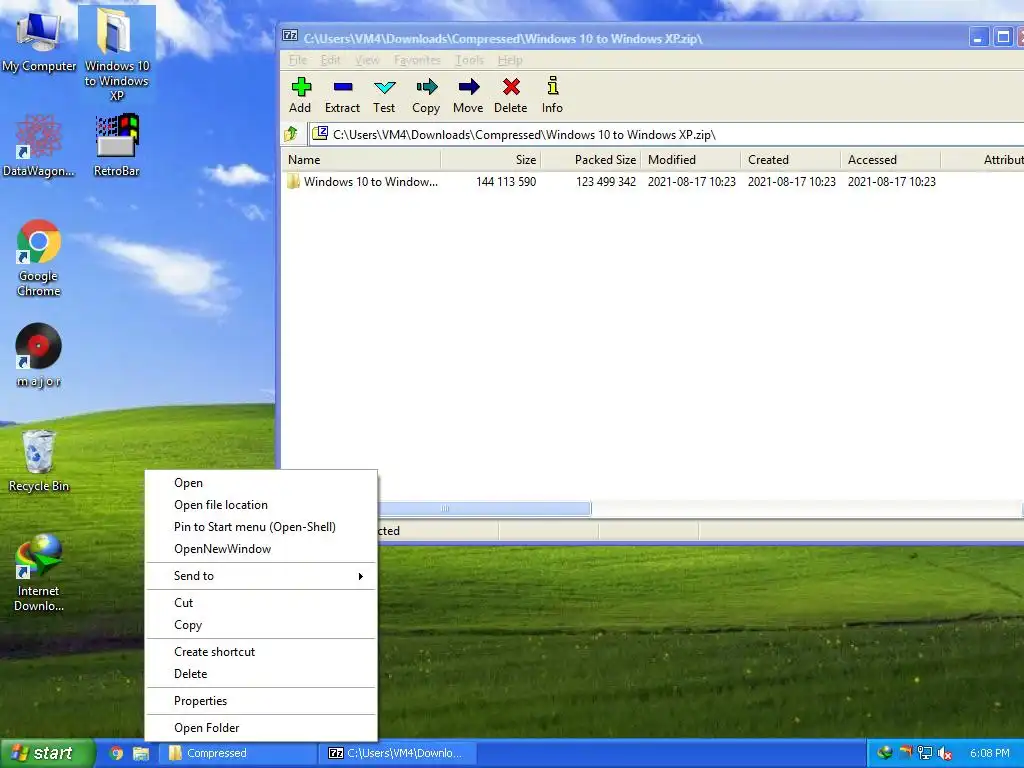Choose OpenNewWindow in context menu
This screenshot has height=768, width=1024.
click(x=261, y=549)
